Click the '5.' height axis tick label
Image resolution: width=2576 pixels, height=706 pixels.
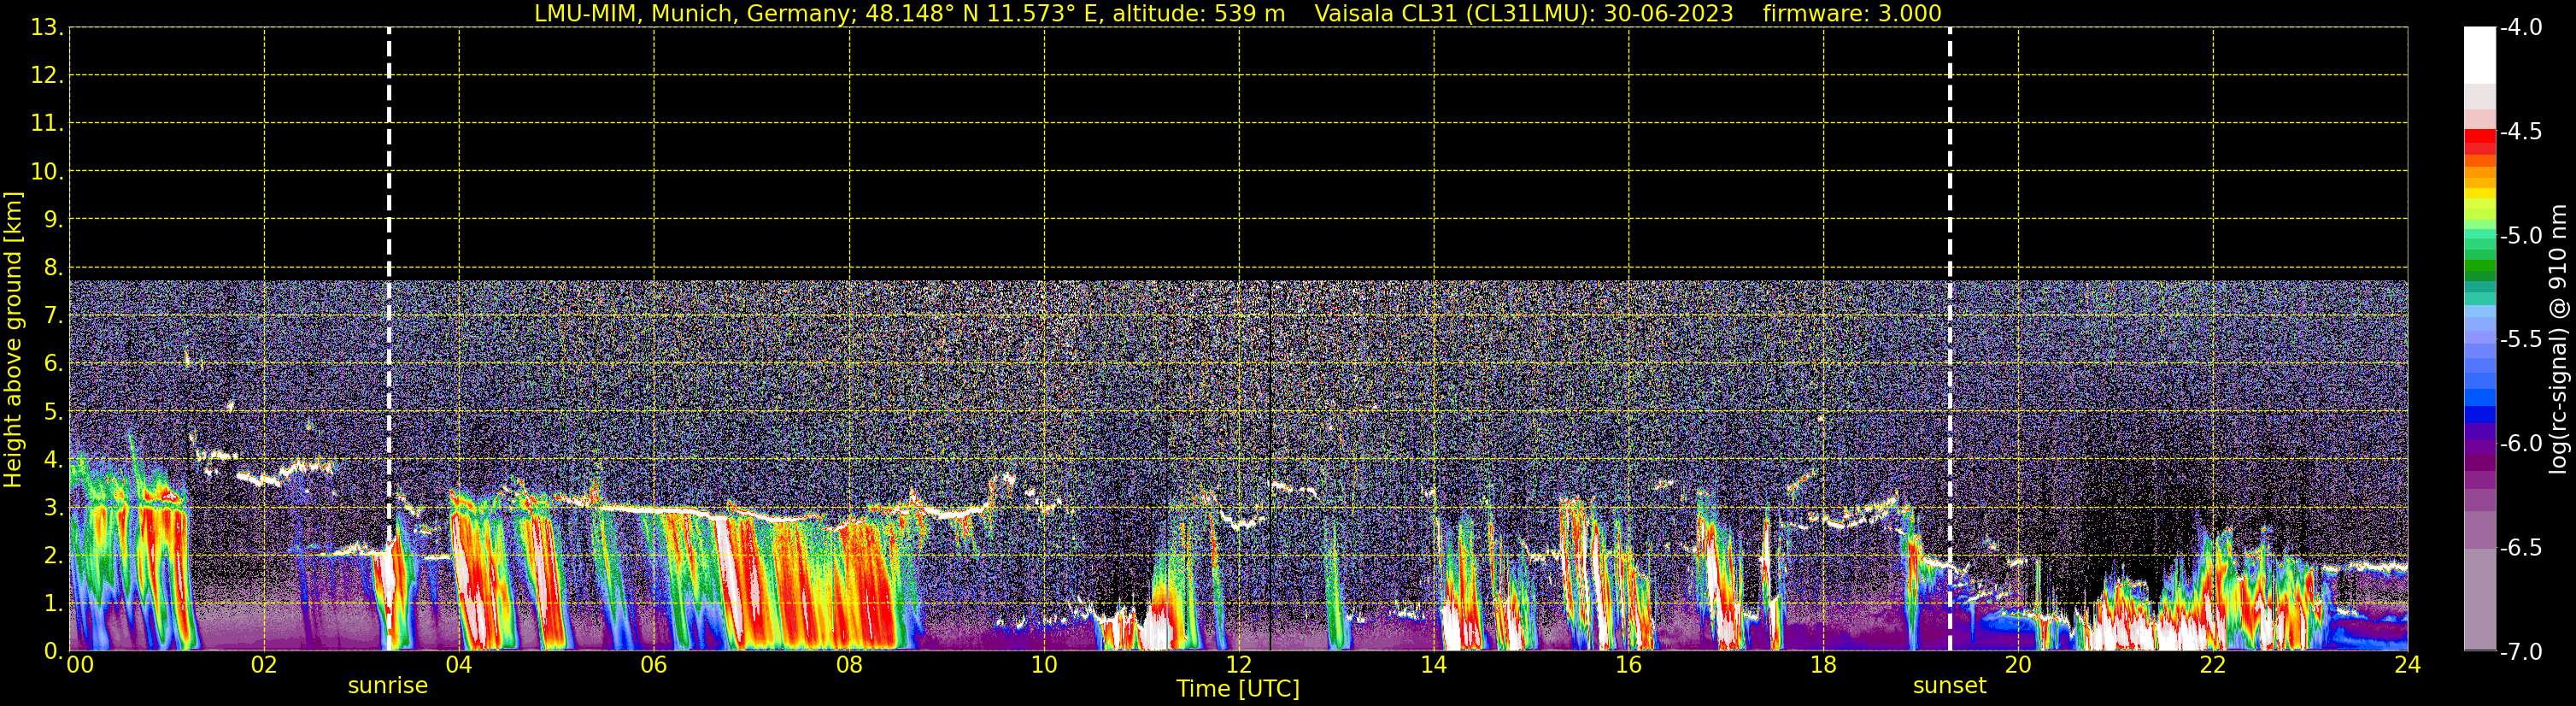53,411
